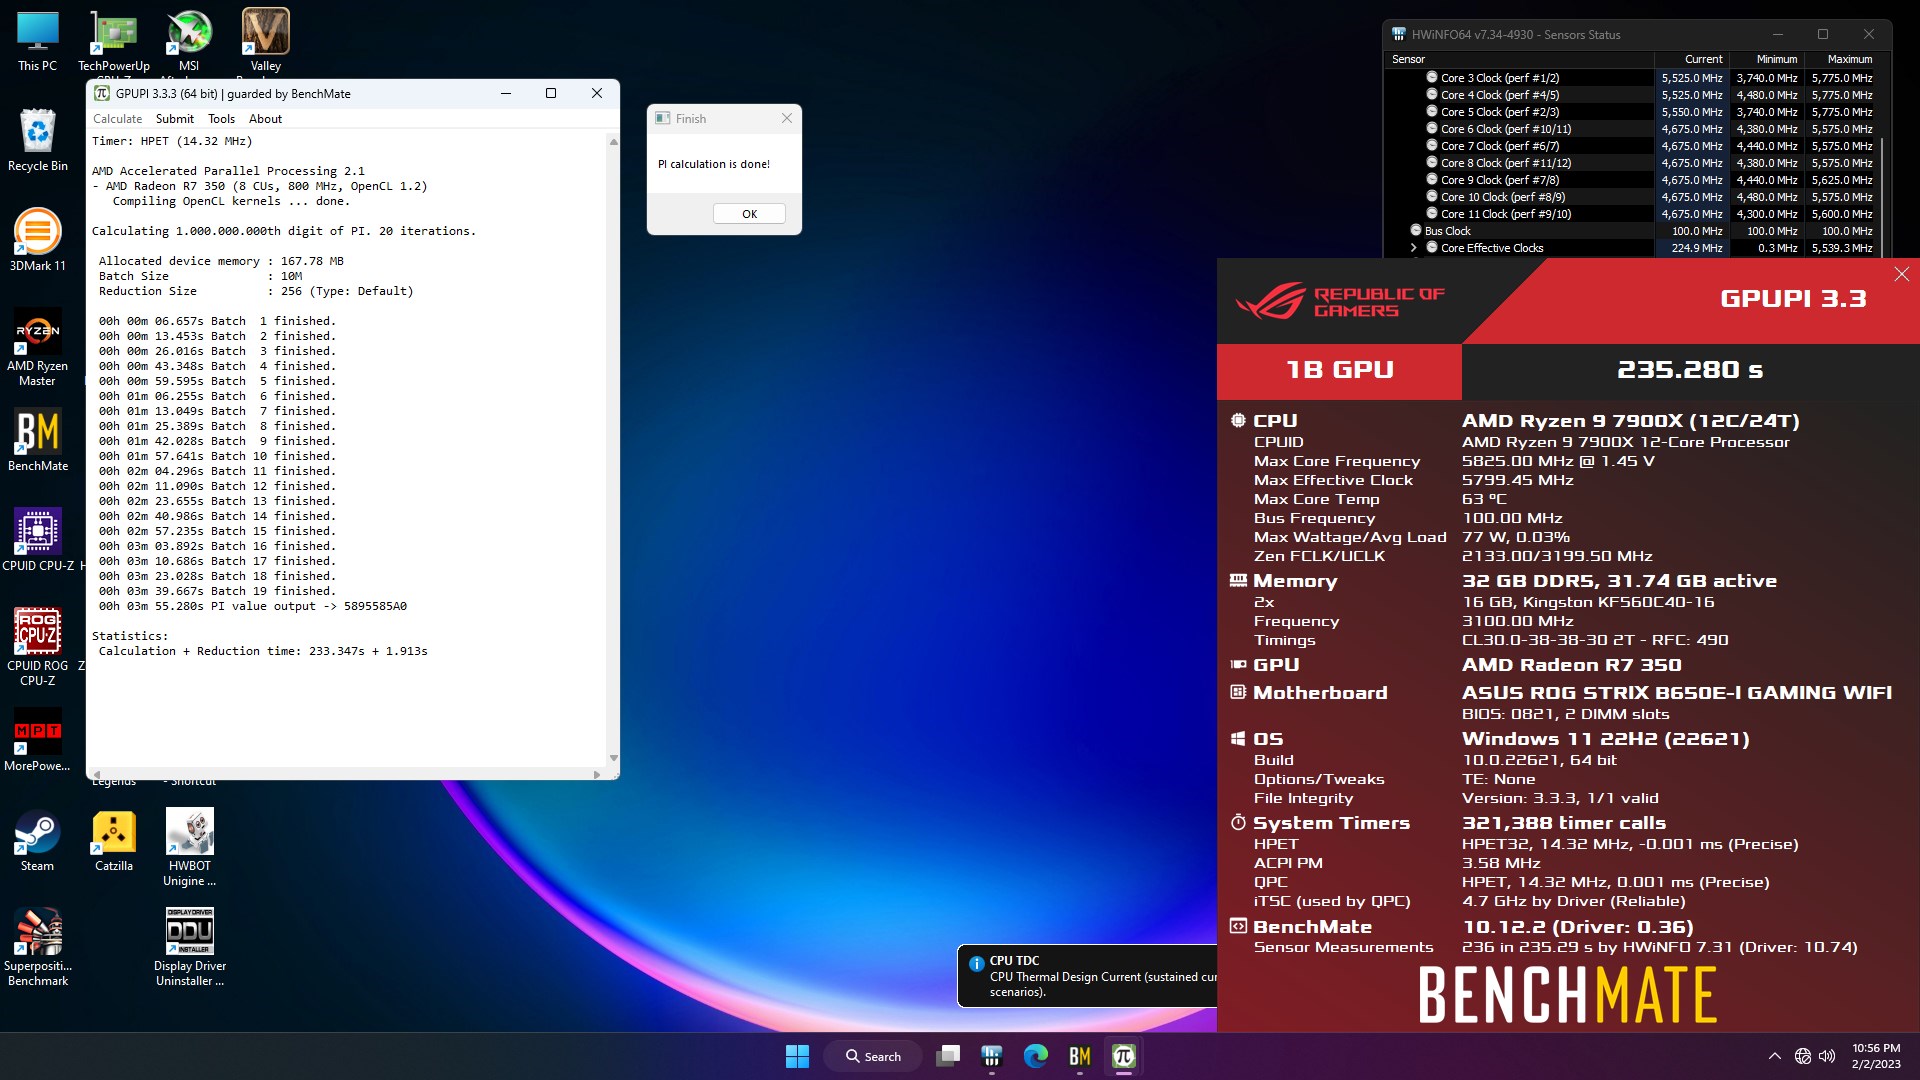Launch AMD Ryzen Master shortcut

[x=37, y=347]
